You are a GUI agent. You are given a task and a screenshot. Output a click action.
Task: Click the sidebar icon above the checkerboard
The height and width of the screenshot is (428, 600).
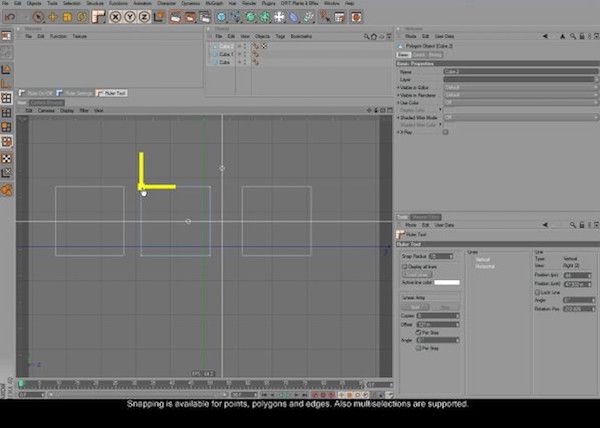click(x=7, y=142)
